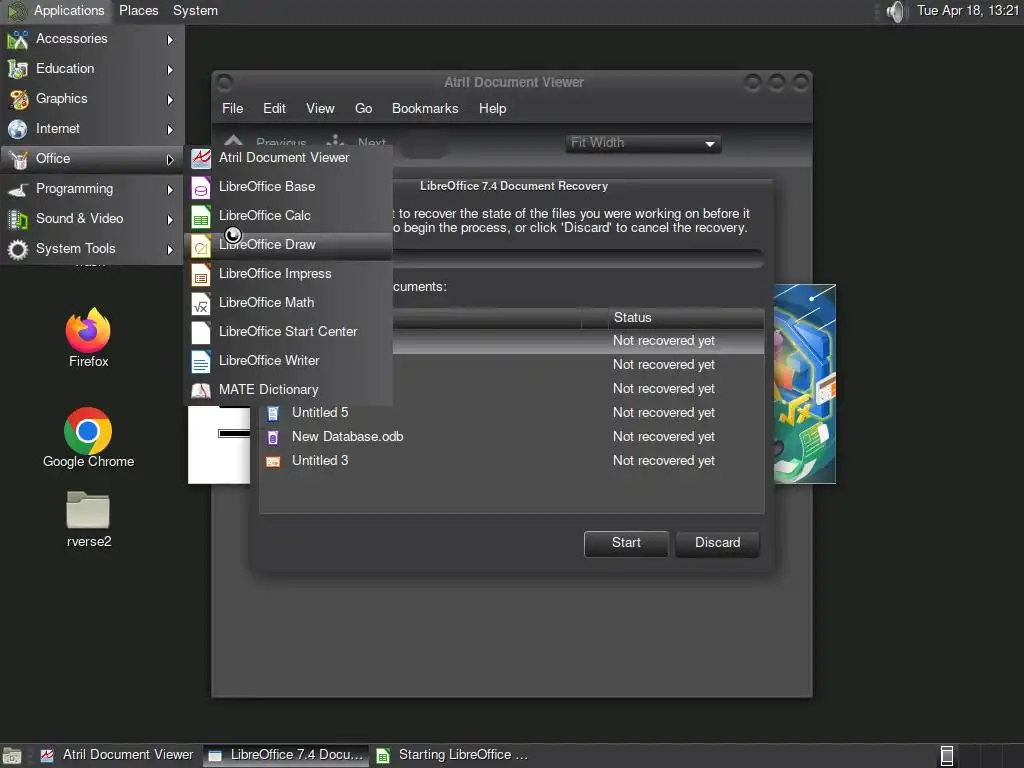Click the Education category icon
The height and width of the screenshot is (768, 1024).
click(x=18, y=69)
